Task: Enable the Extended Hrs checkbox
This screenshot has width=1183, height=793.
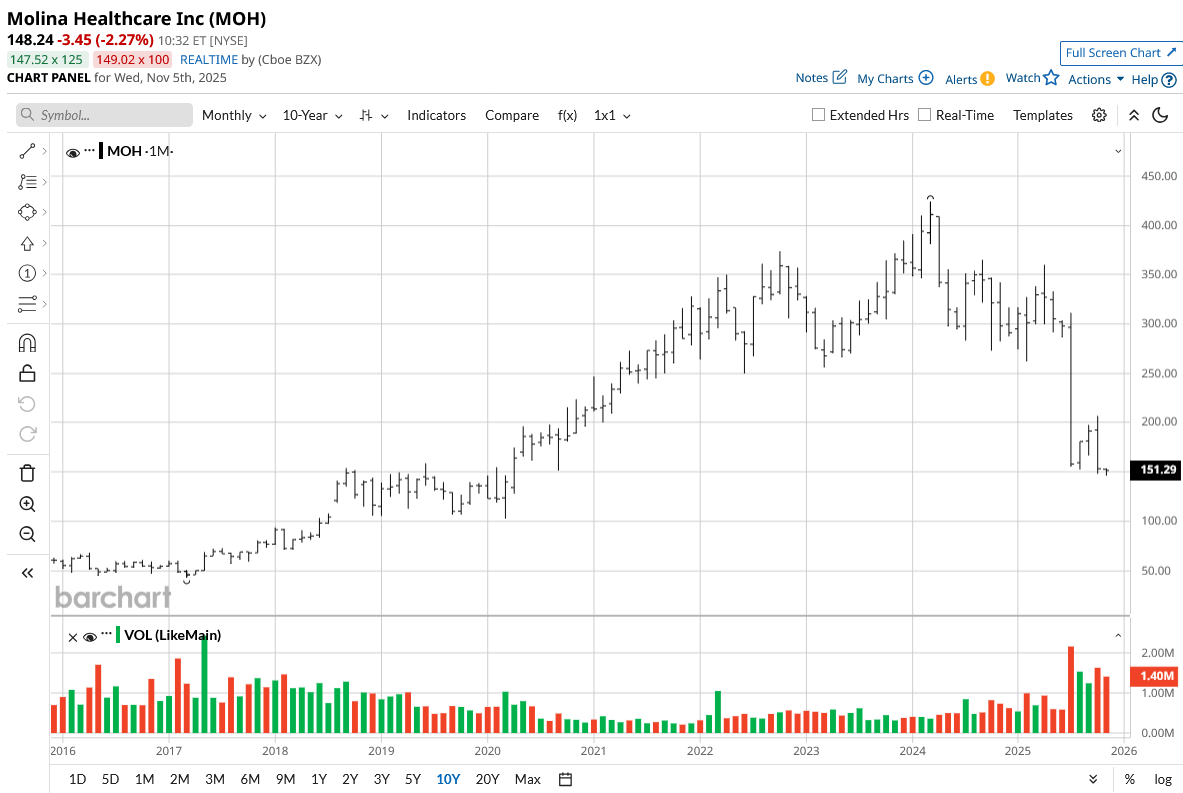Action: [819, 115]
